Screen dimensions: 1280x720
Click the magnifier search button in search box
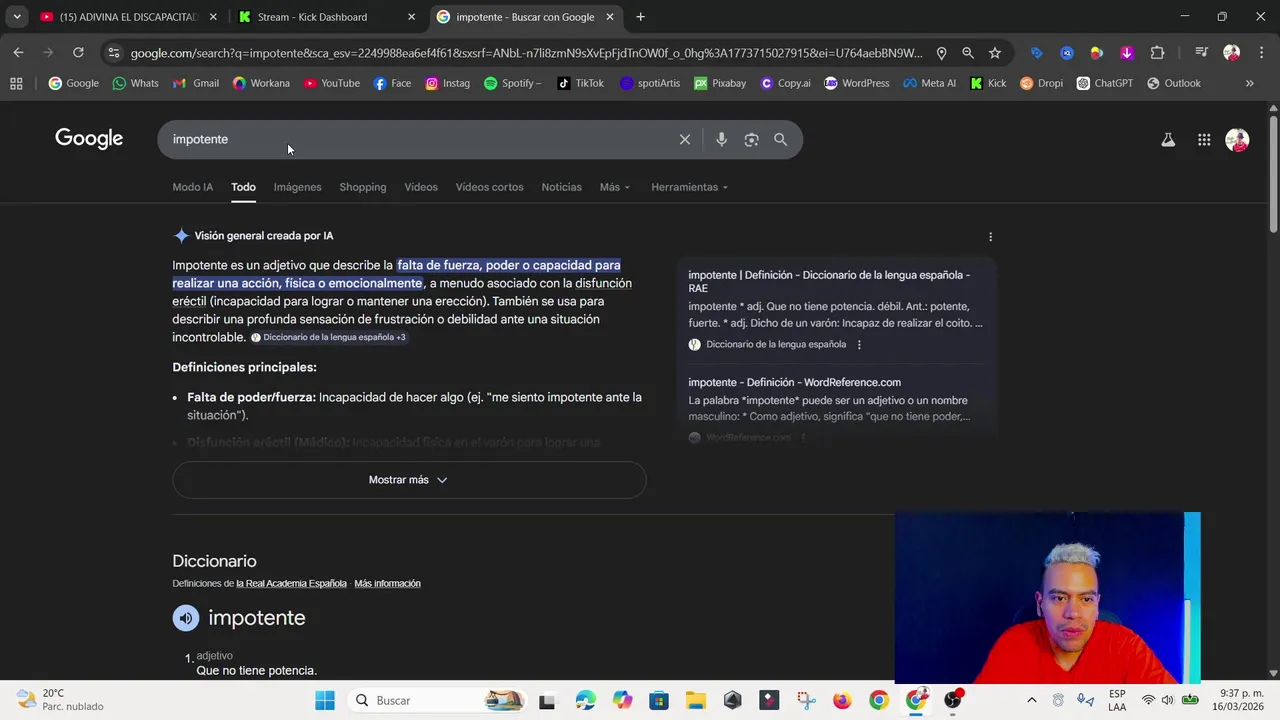(781, 140)
